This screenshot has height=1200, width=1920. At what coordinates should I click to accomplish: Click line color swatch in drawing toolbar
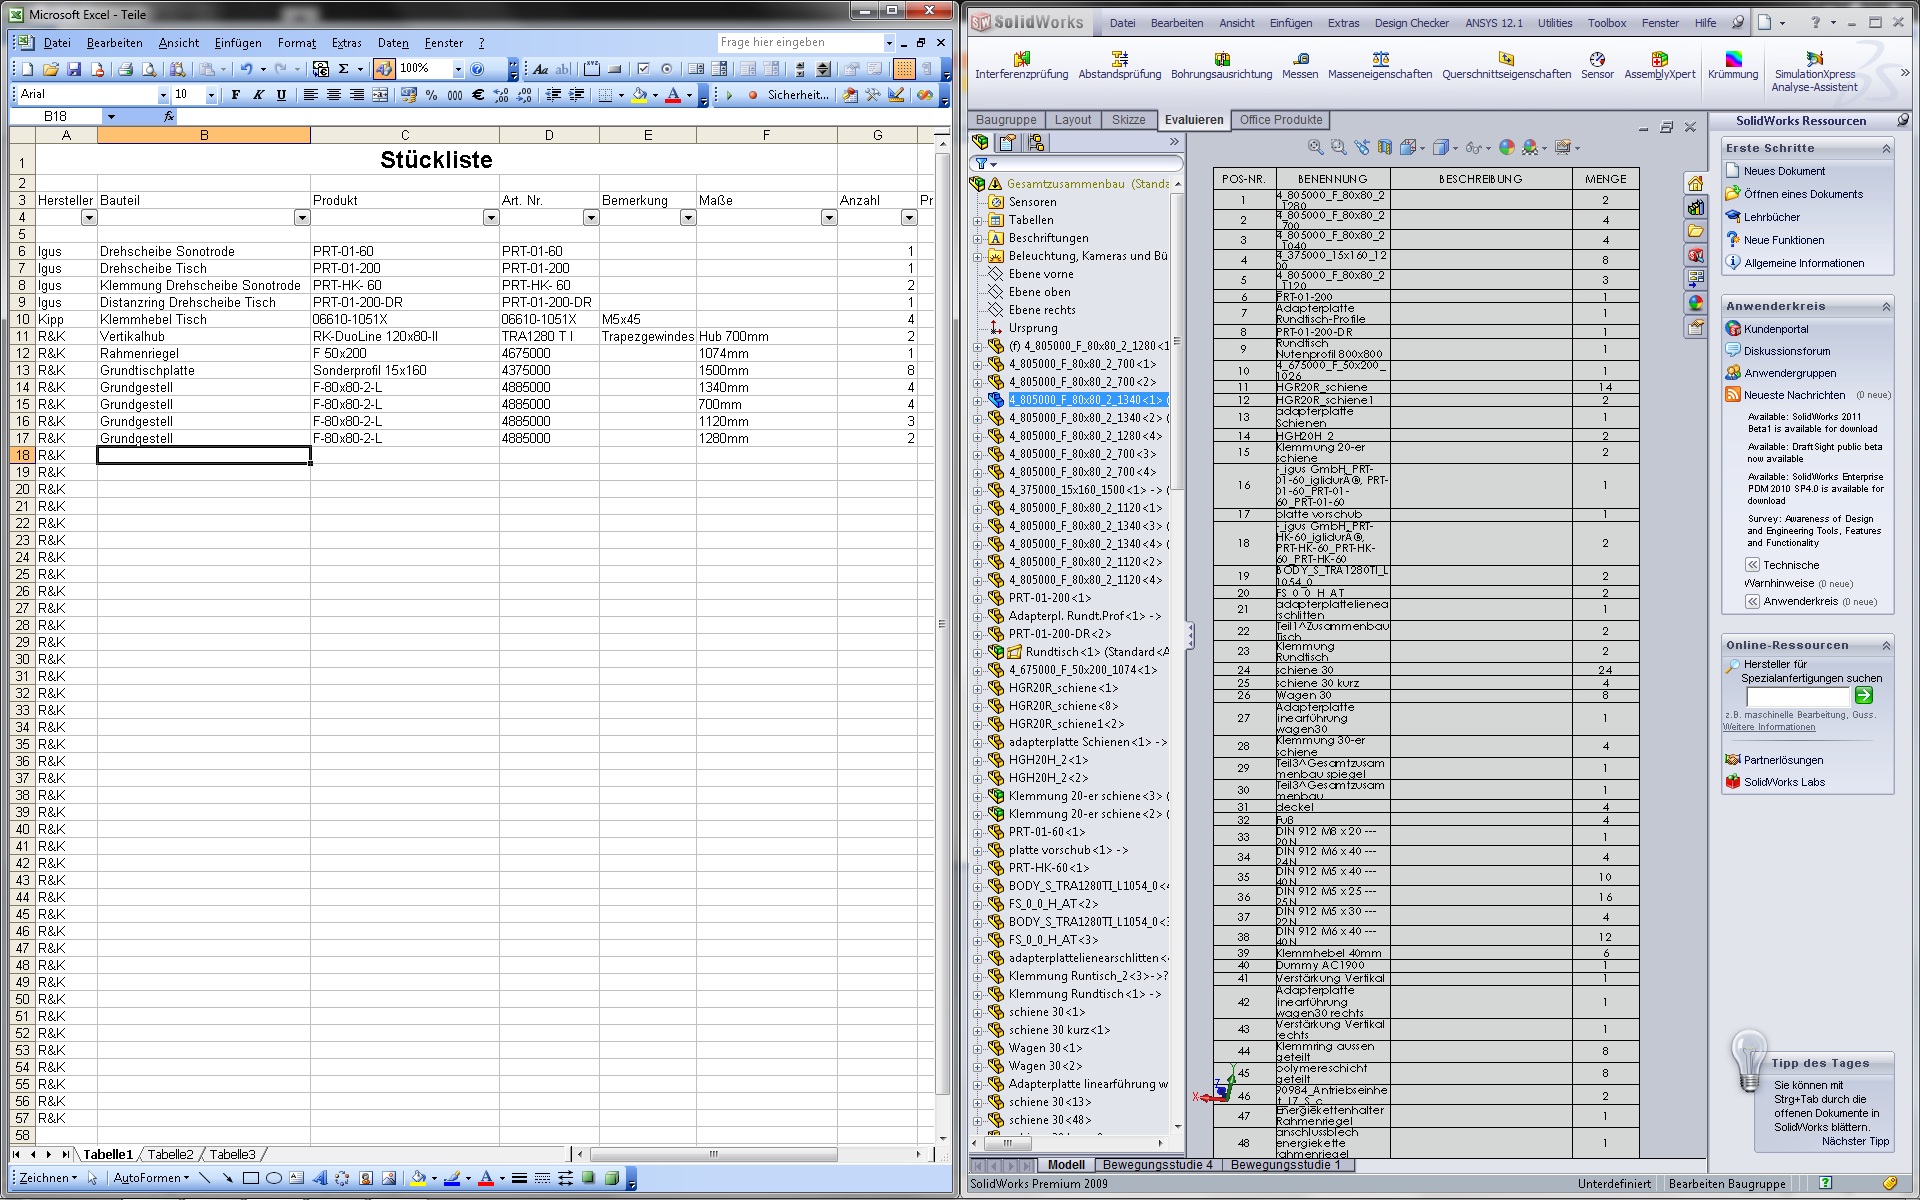tap(452, 1178)
